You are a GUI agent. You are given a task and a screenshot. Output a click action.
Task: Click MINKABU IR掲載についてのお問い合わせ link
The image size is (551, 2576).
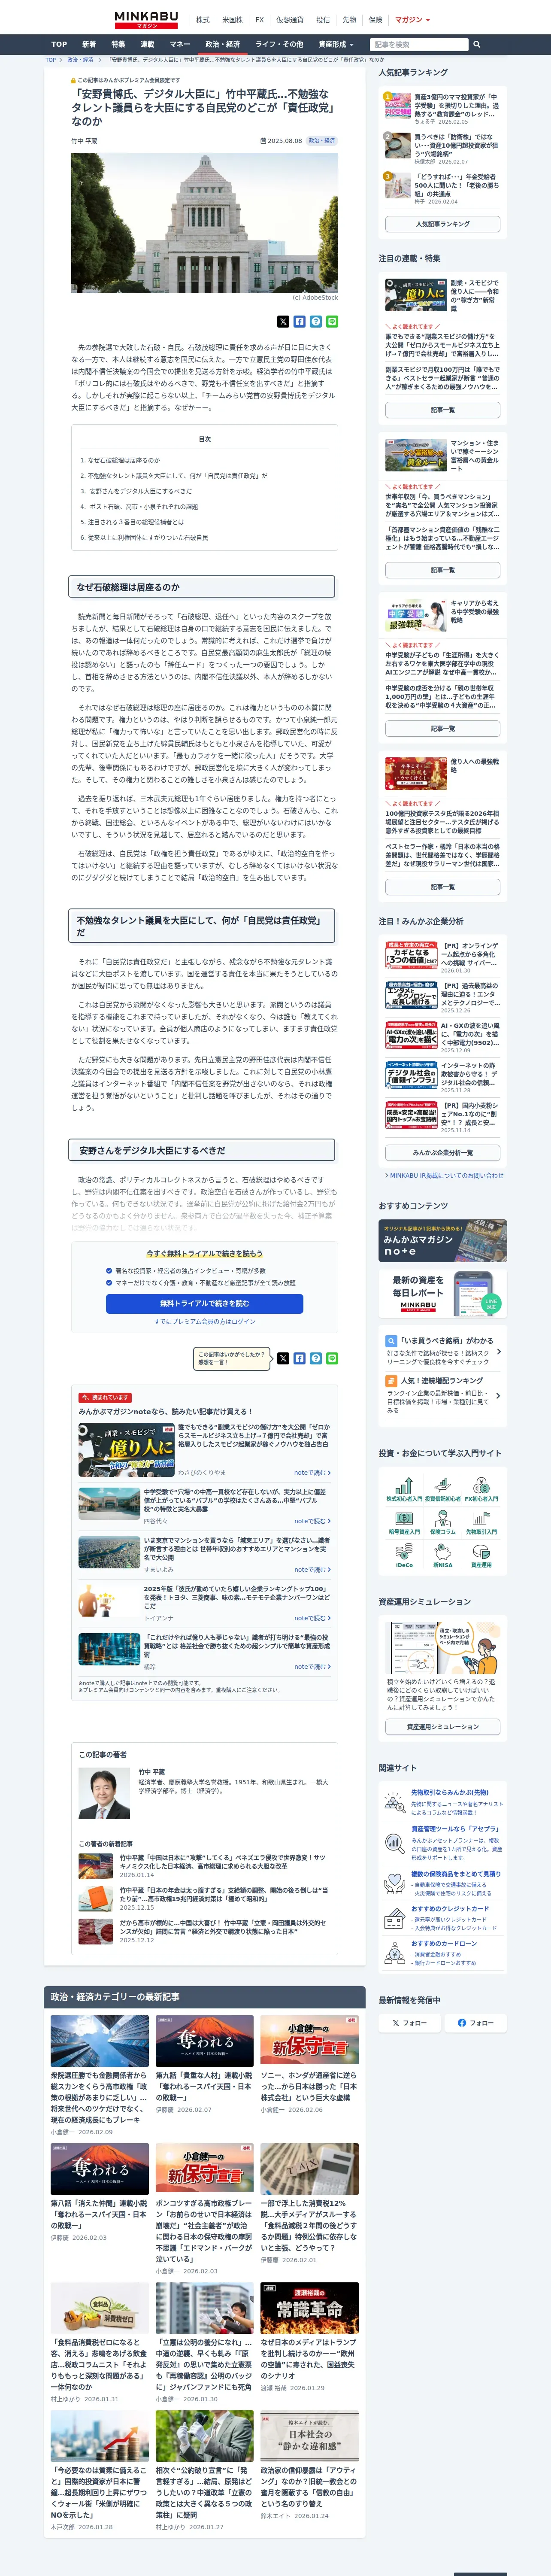pyautogui.click(x=444, y=1175)
